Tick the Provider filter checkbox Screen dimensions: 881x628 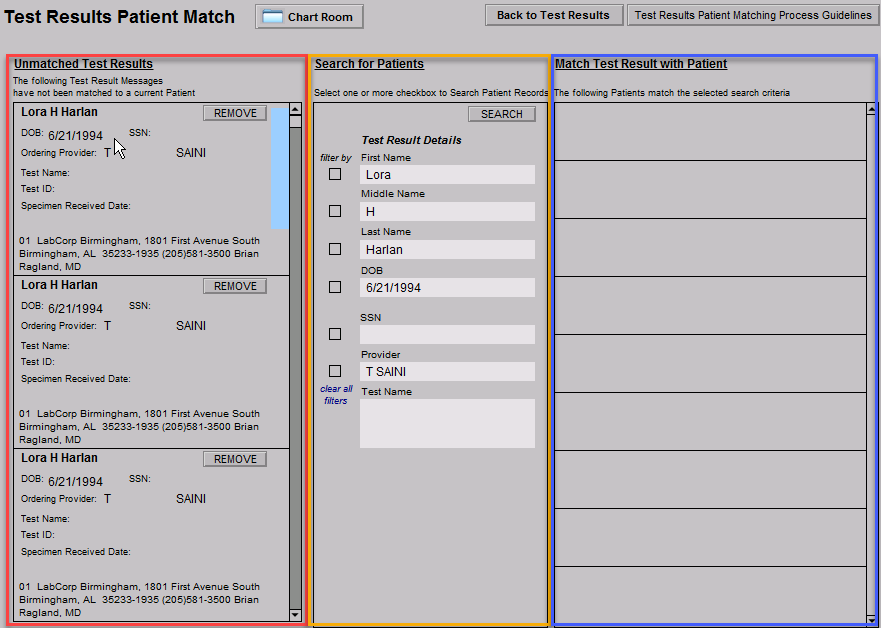[x=335, y=371]
